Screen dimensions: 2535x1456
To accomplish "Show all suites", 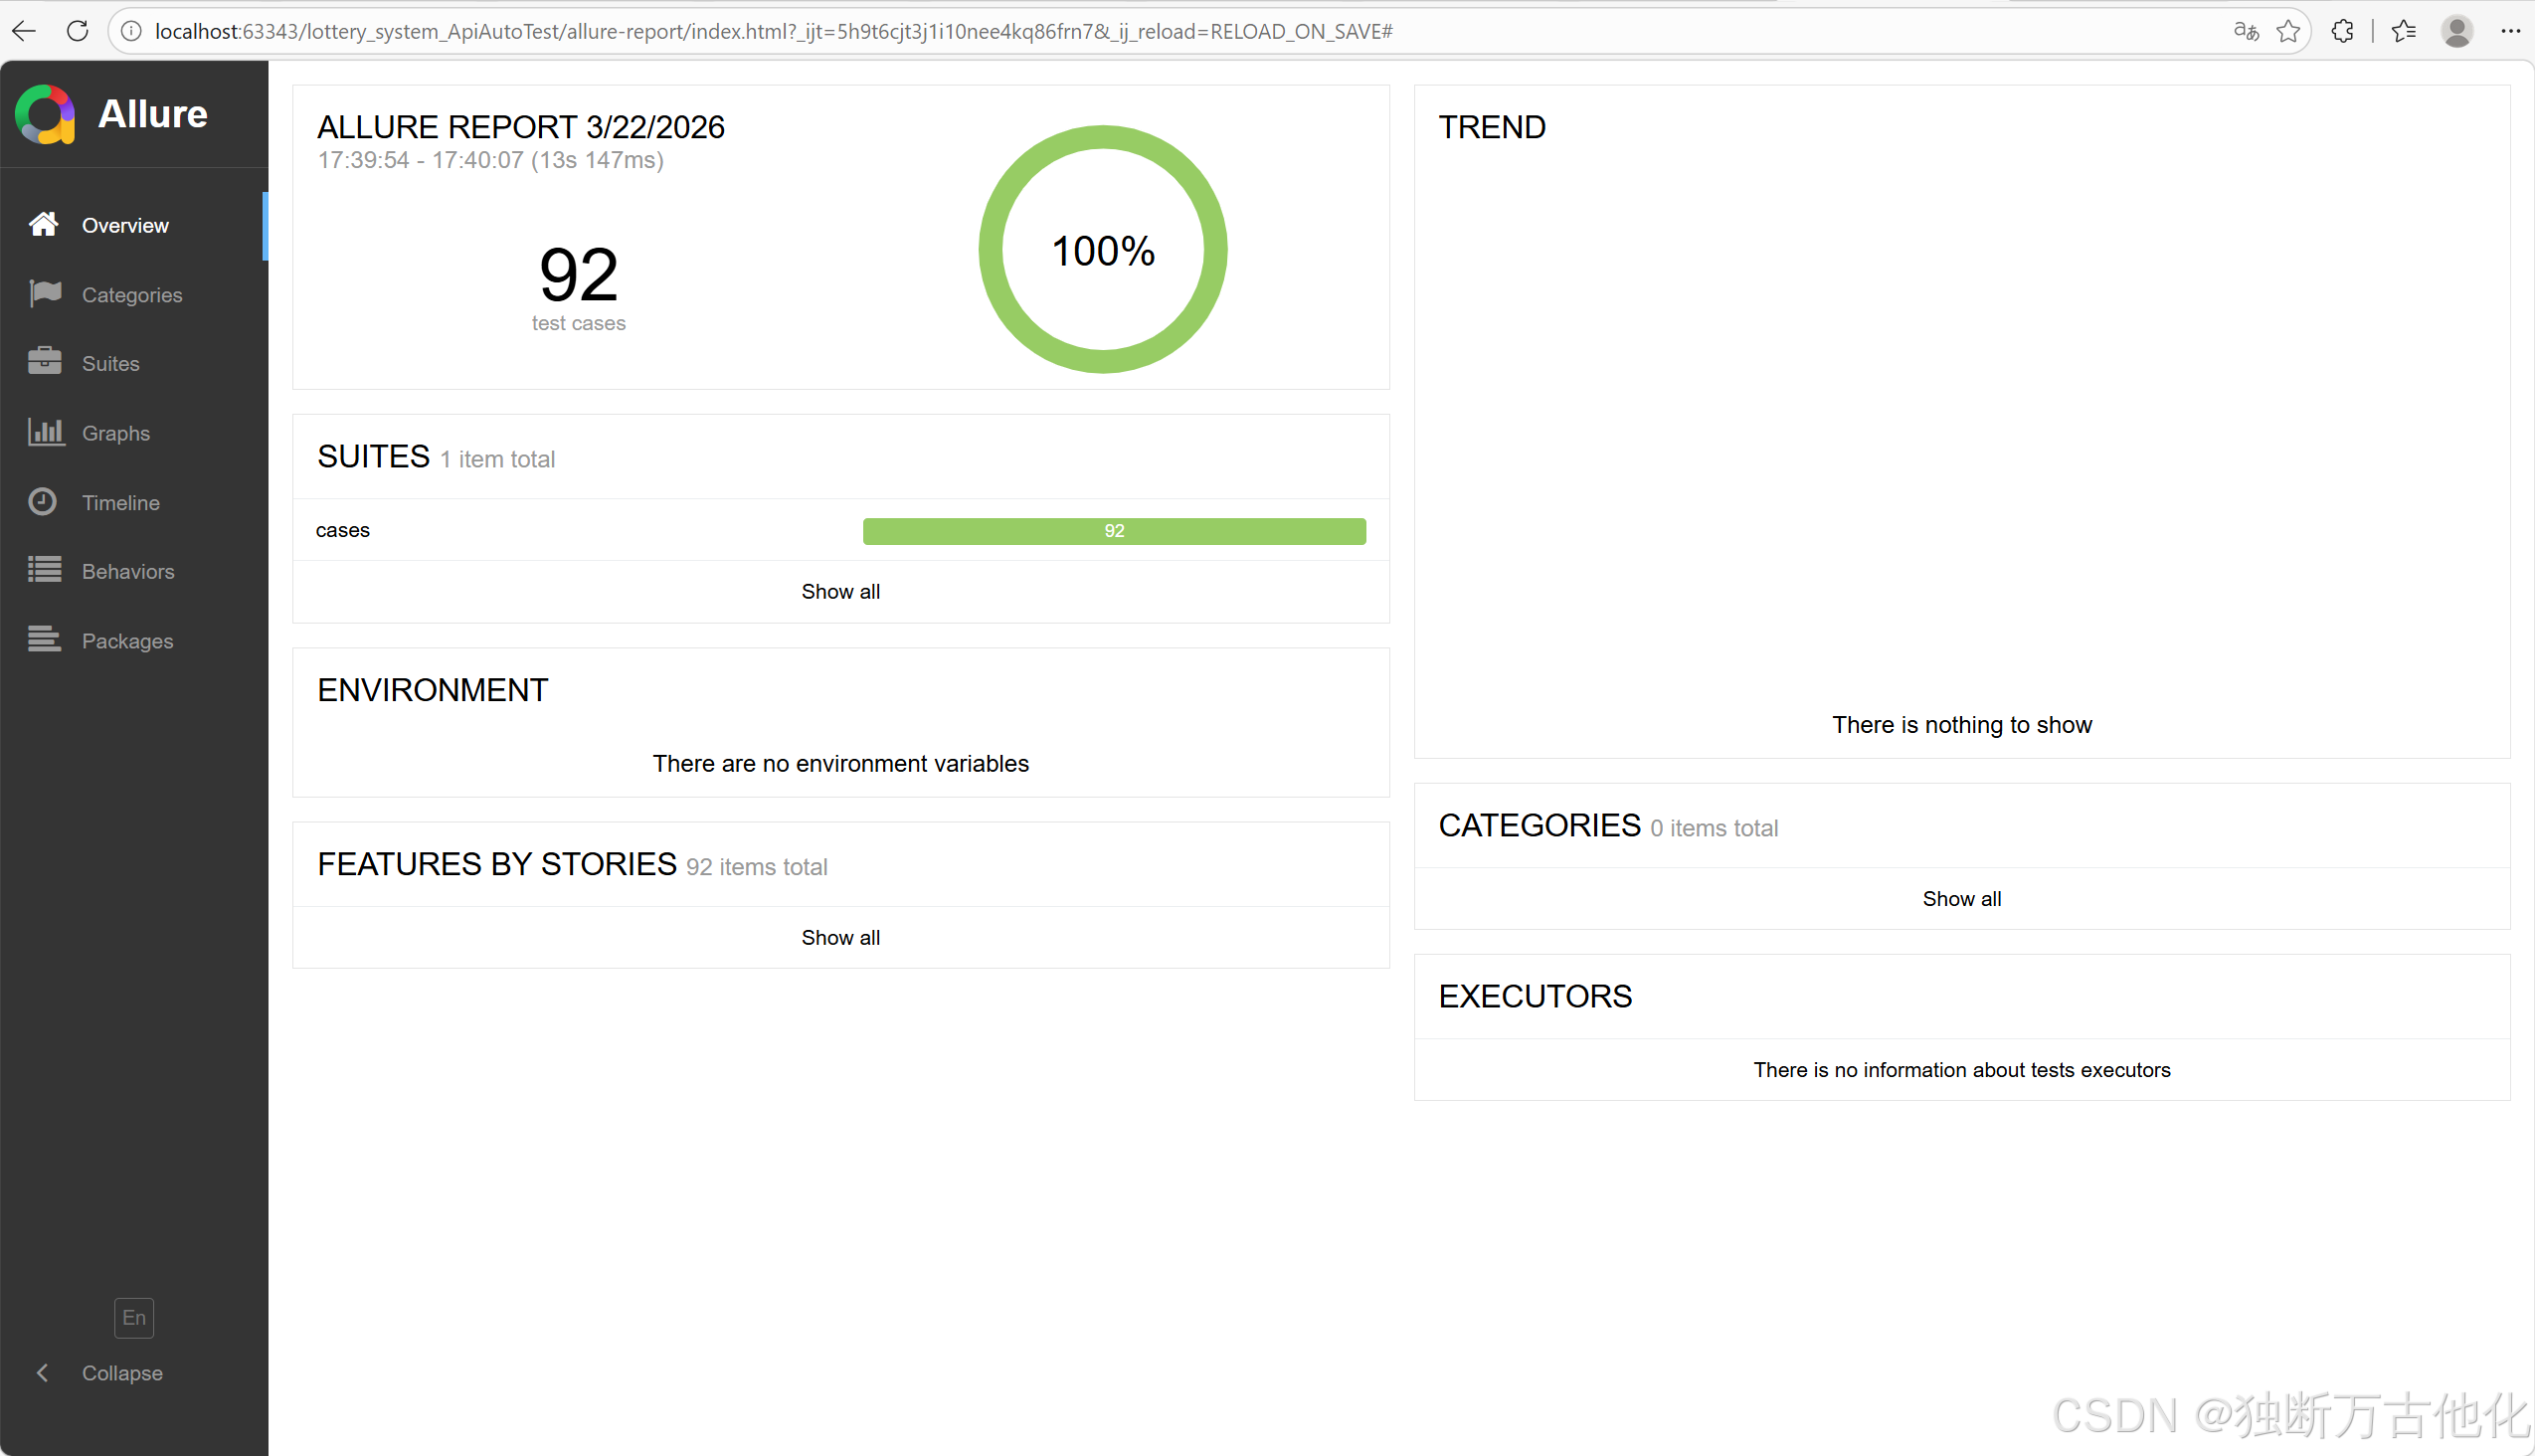I will (840, 591).
